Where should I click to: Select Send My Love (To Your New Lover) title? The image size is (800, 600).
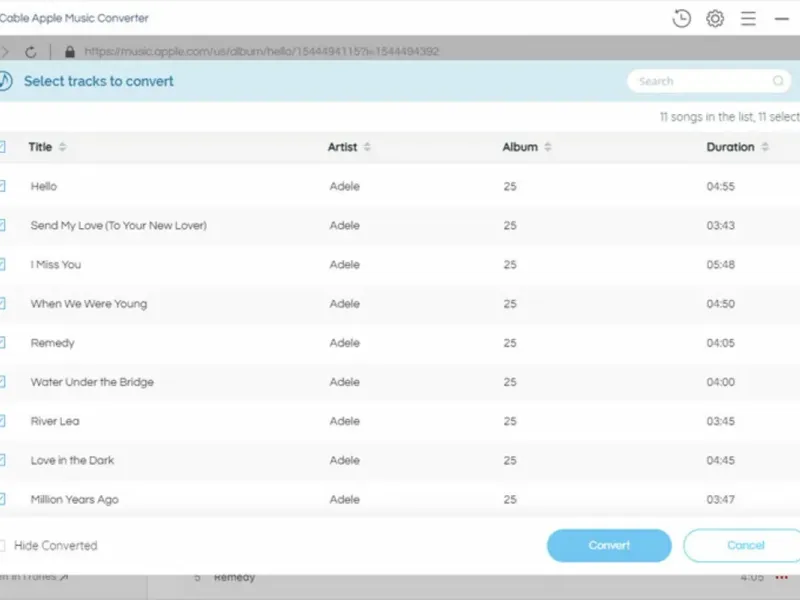118,226
